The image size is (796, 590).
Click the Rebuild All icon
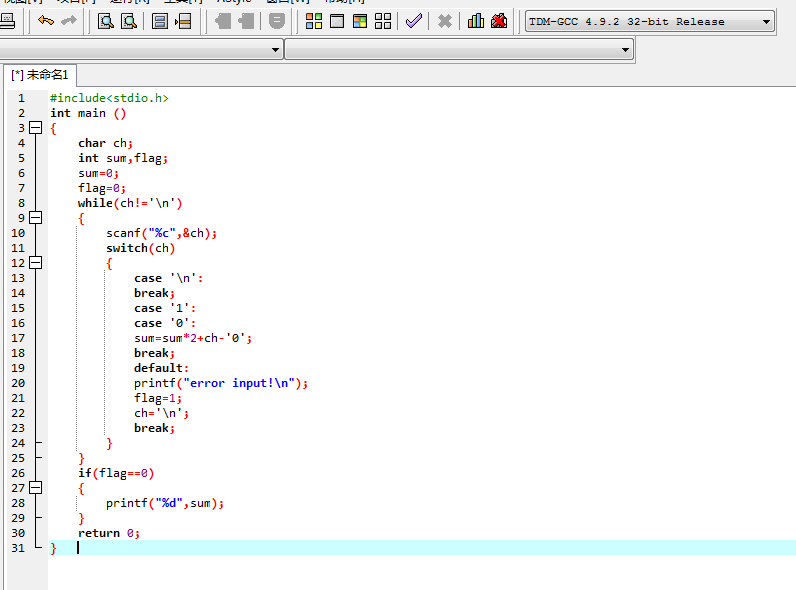[x=383, y=21]
